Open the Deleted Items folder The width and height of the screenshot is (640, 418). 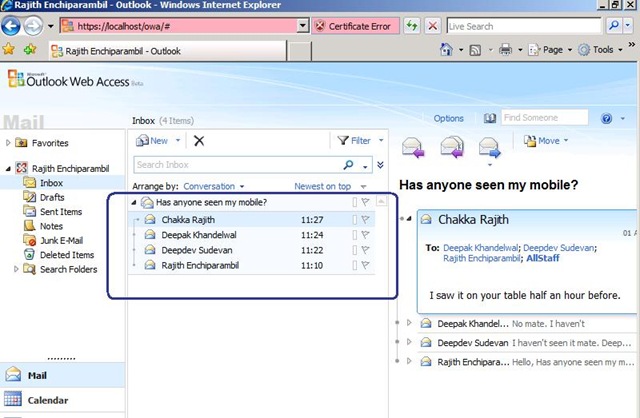click(x=67, y=255)
